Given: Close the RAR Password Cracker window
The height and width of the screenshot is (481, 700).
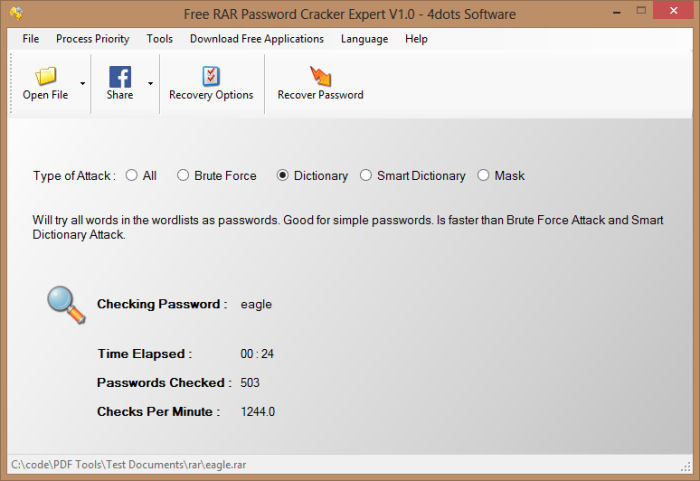Looking at the screenshot, I should [x=674, y=11].
